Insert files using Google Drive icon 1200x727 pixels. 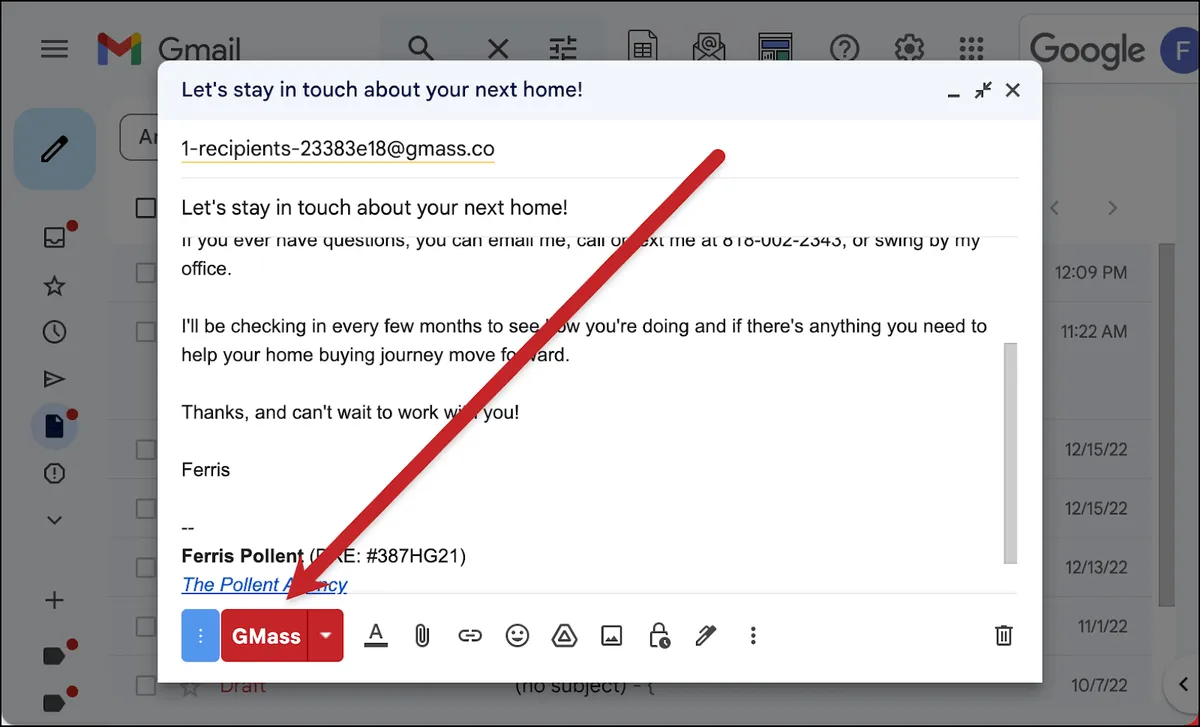tap(564, 635)
